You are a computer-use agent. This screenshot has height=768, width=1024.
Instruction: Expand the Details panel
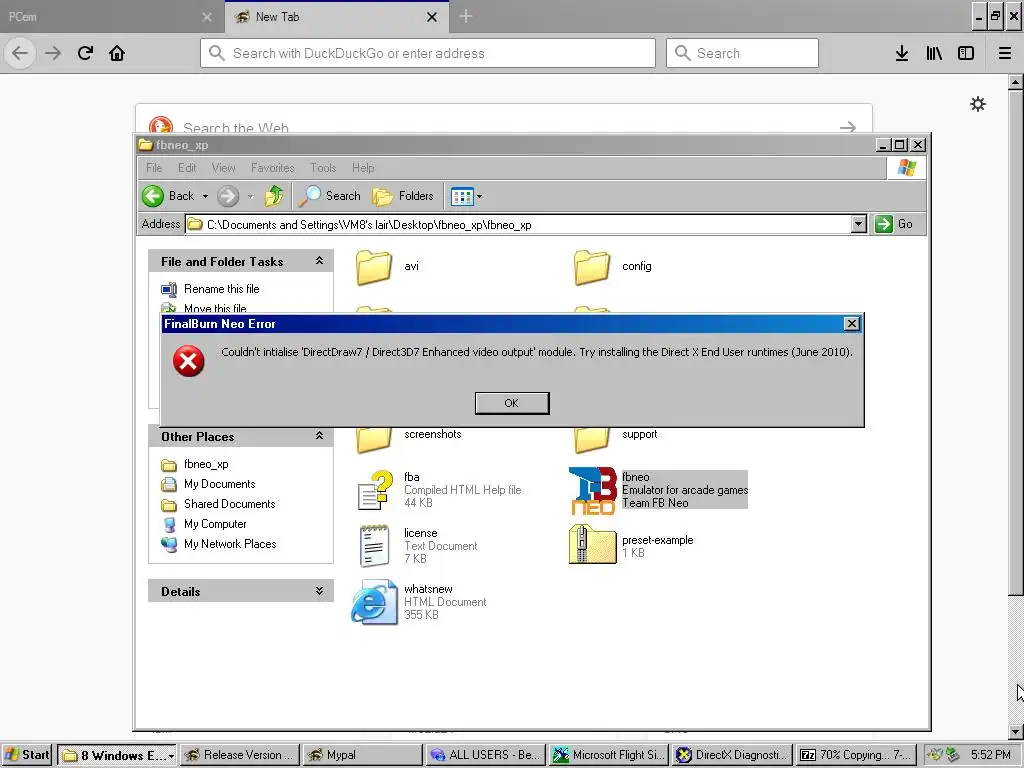click(x=319, y=591)
